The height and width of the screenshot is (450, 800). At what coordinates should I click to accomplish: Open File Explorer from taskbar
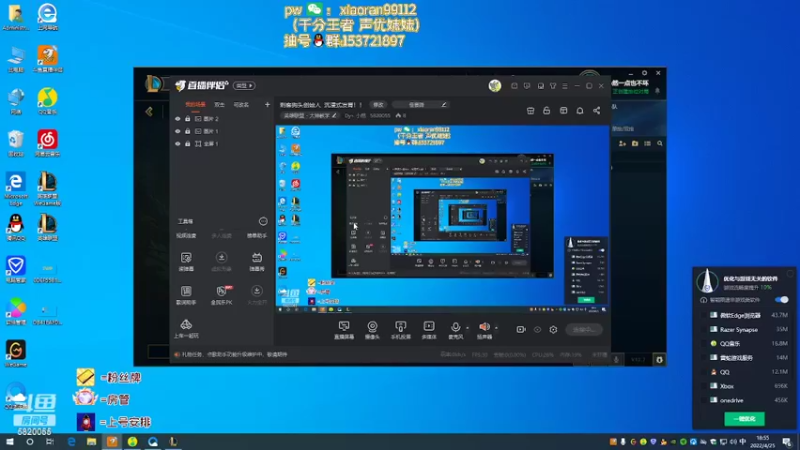[x=91, y=442]
